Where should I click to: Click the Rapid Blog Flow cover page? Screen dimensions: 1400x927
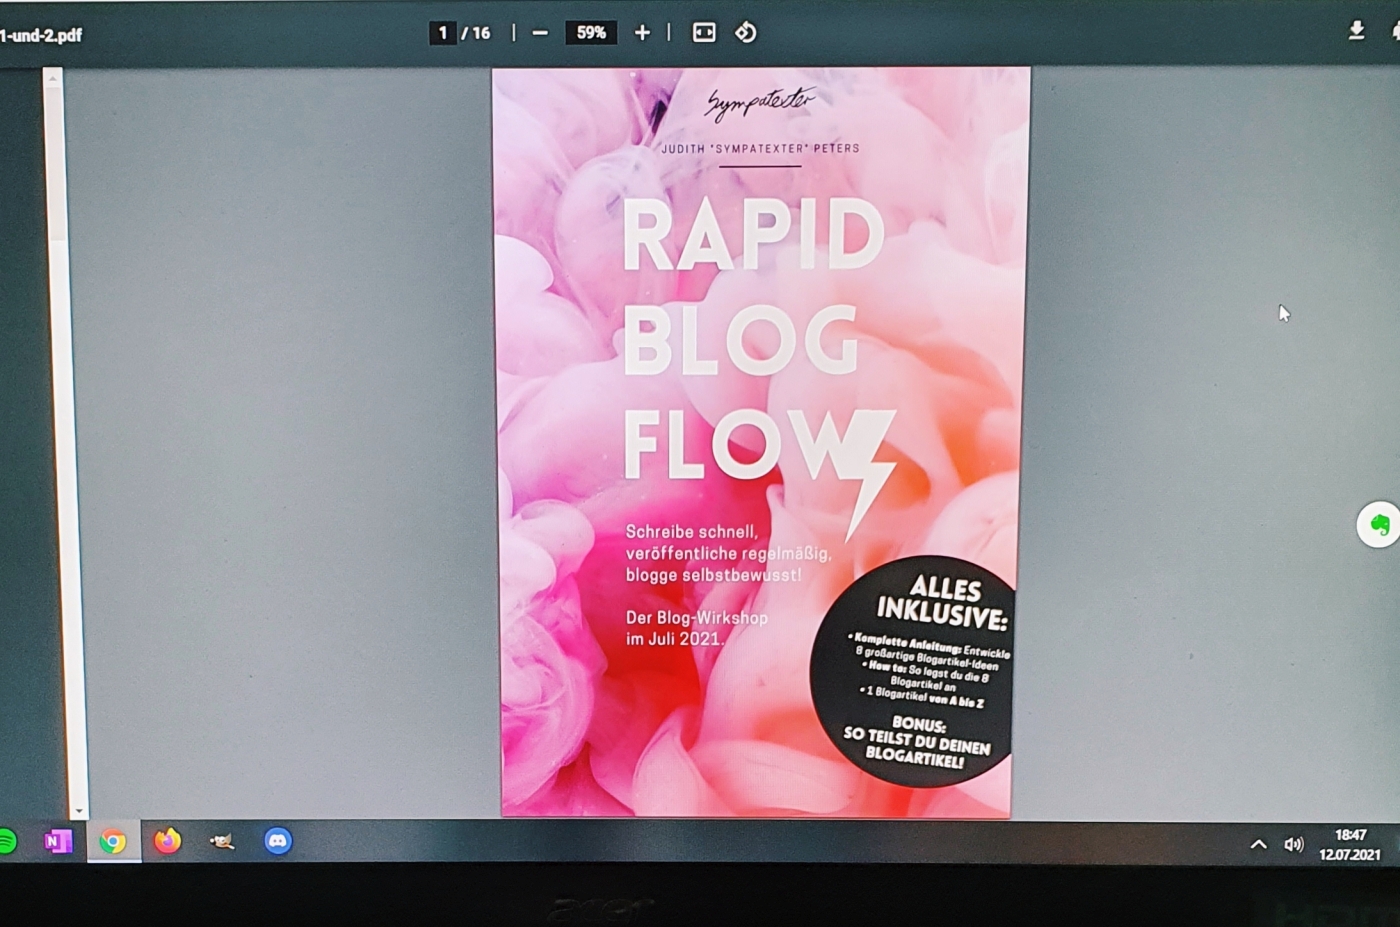[760, 440]
